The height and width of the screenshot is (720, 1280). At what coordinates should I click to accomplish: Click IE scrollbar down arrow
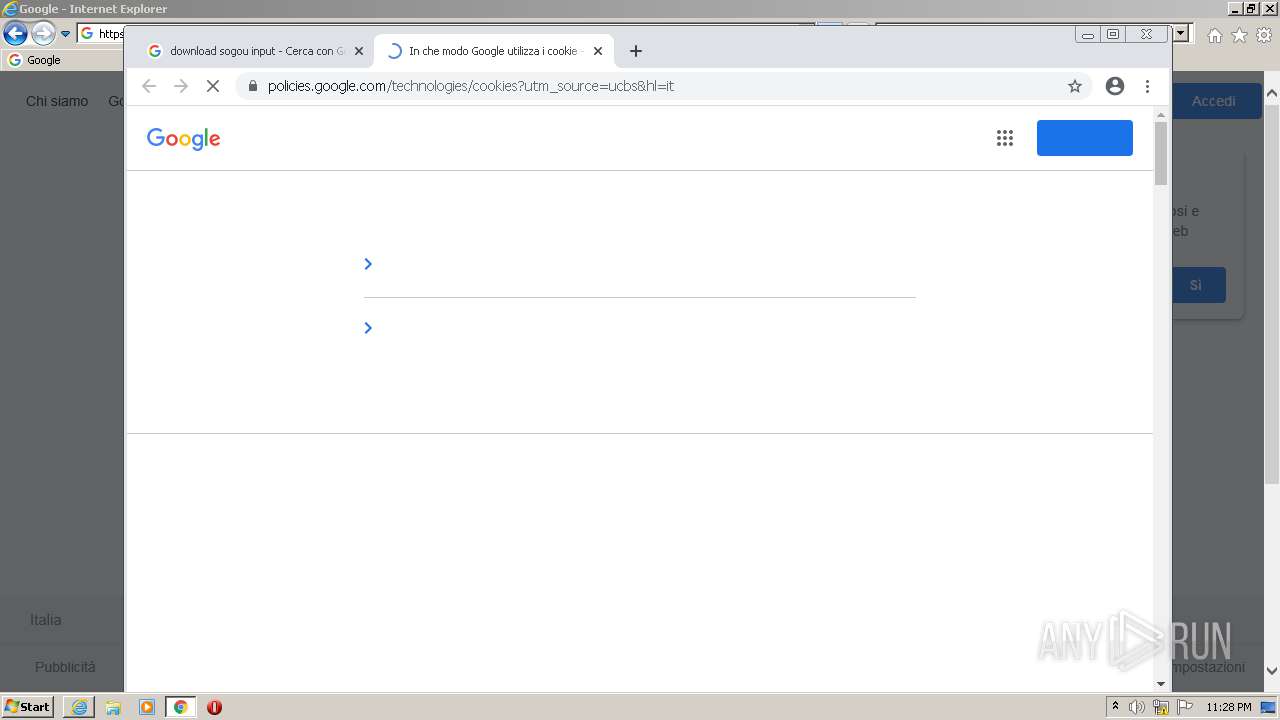pyautogui.click(x=1272, y=671)
